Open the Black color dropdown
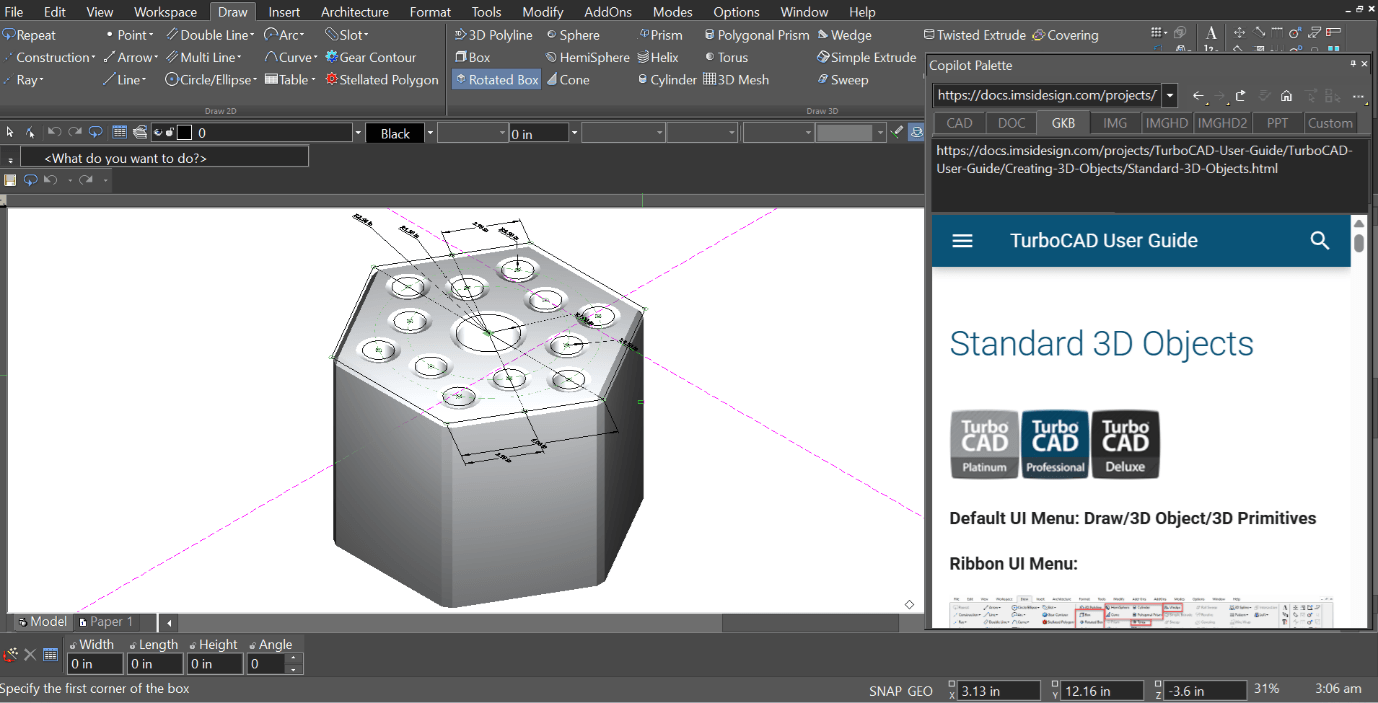 pos(430,133)
